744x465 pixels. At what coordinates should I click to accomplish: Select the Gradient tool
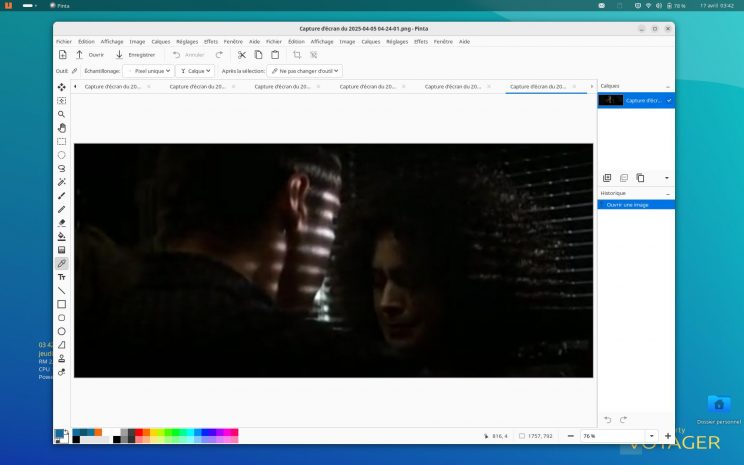tap(62, 250)
